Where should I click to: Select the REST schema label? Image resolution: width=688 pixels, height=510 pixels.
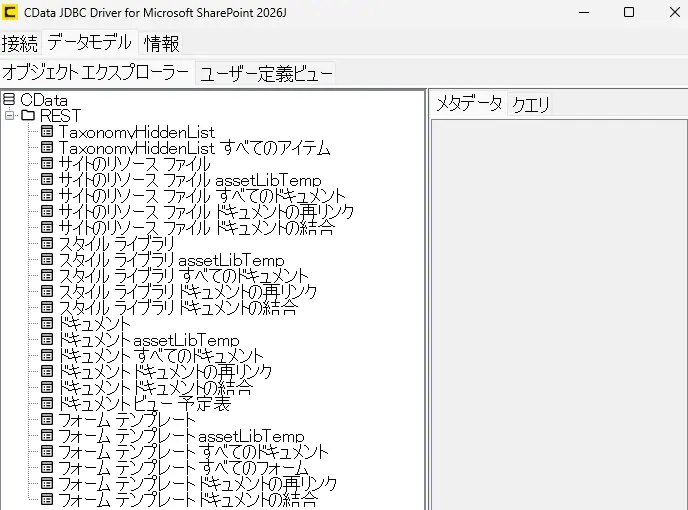tap(61, 116)
